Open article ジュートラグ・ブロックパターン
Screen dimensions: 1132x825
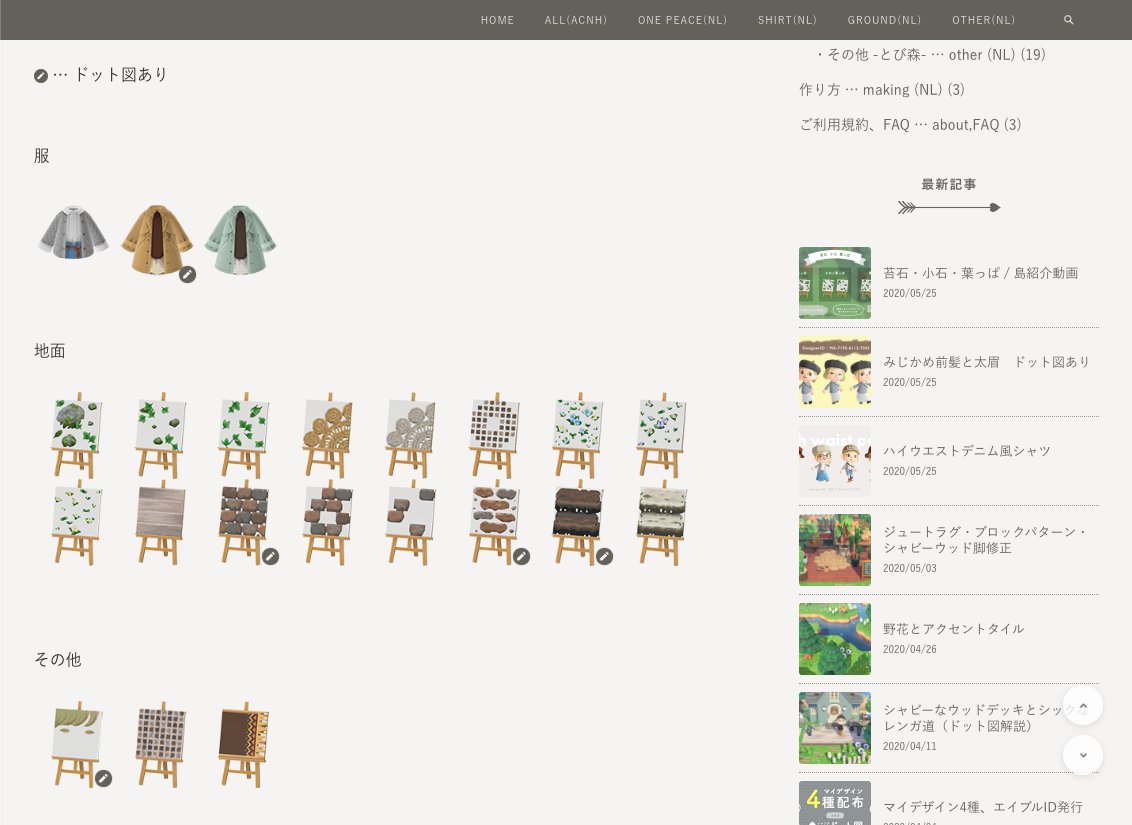[x=984, y=540]
